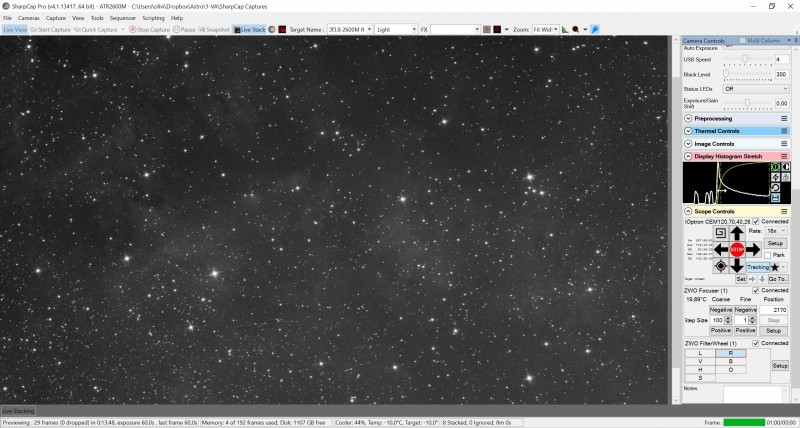Click the FilterWheel Setup button
The width and height of the screenshot is (800, 428).
pyautogui.click(x=780, y=366)
